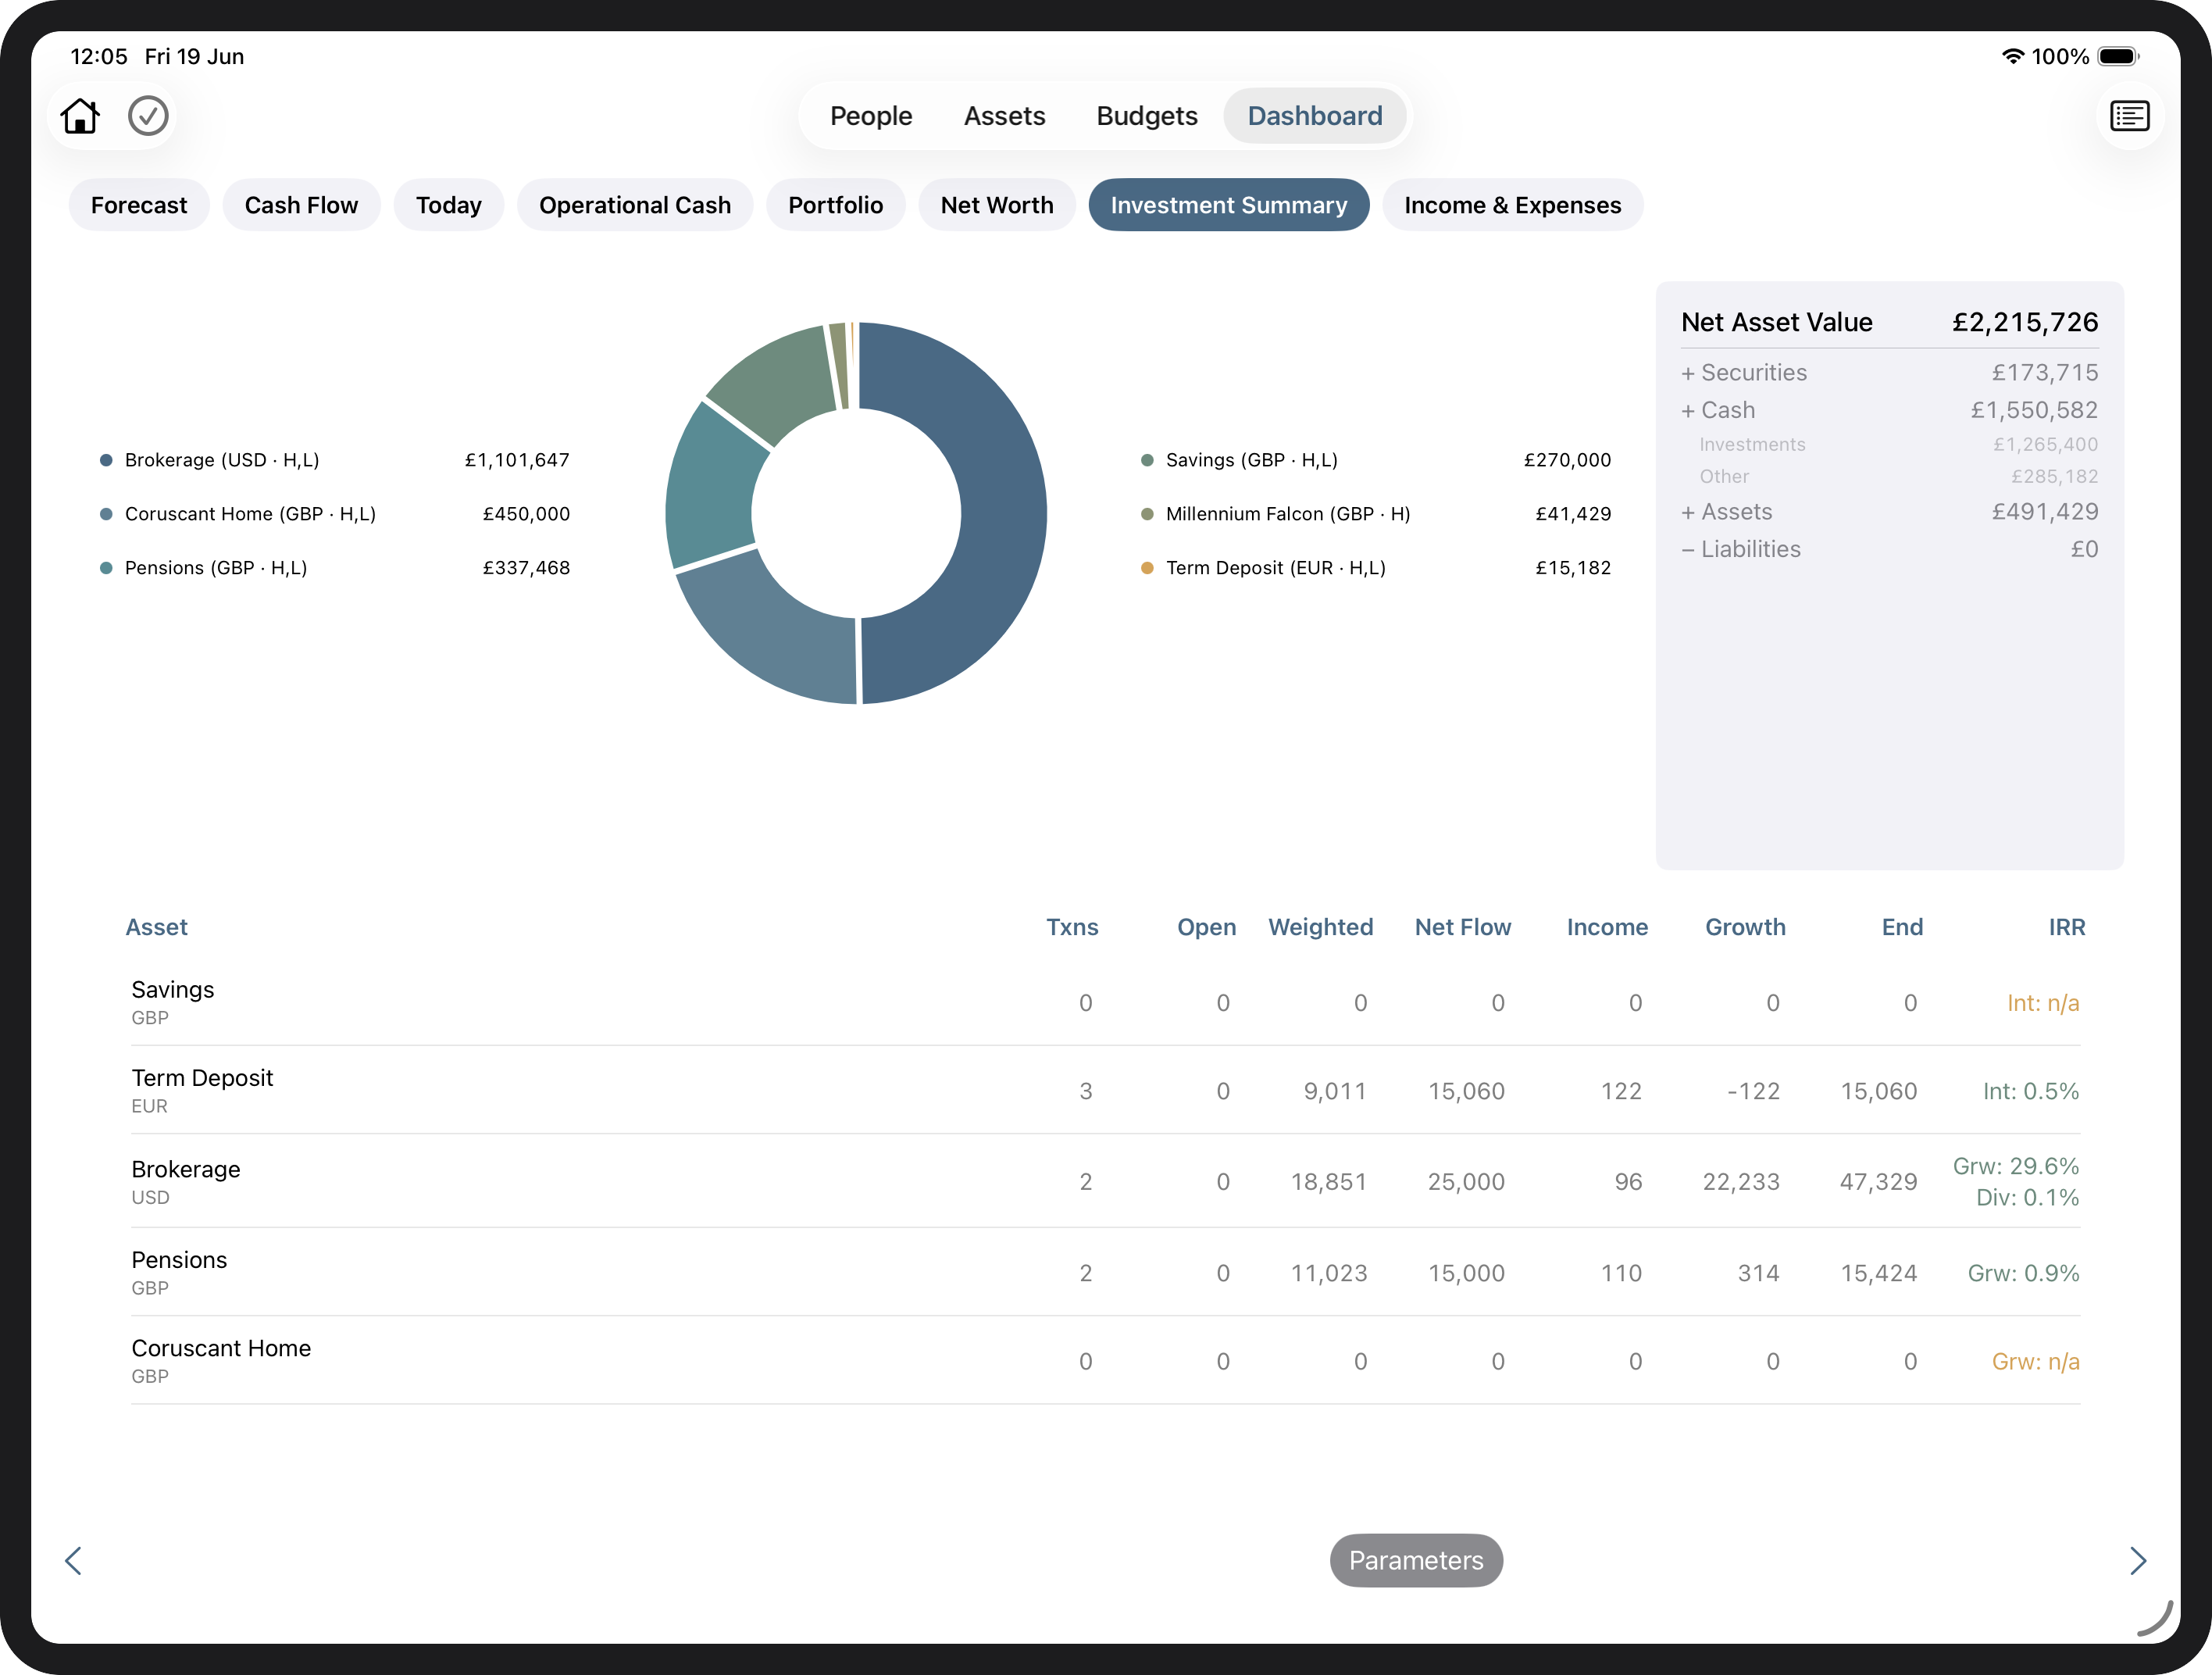The height and width of the screenshot is (1675, 2212).
Task: Tap the Wi-Fi status icon
Action: click(2012, 56)
